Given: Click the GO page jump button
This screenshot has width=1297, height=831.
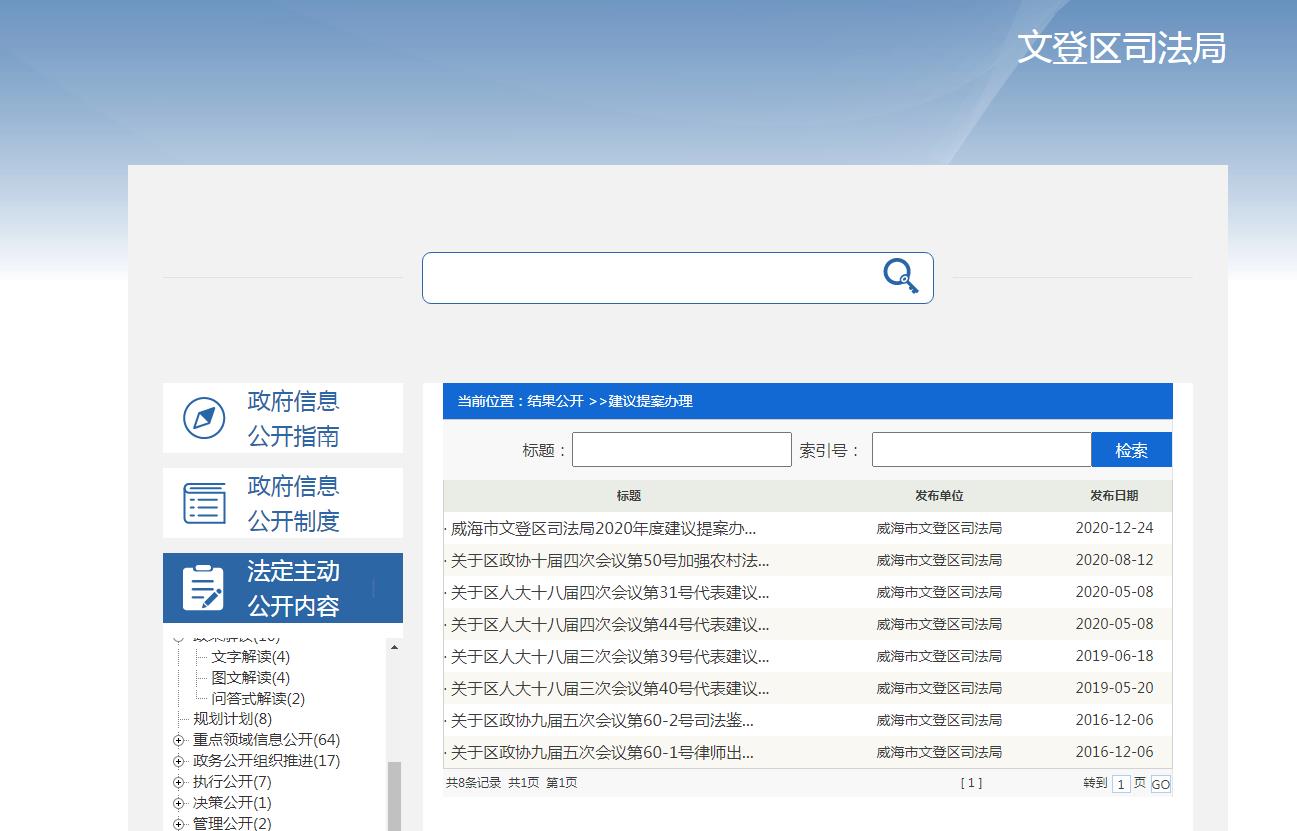Looking at the screenshot, I should coord(1160,784).
